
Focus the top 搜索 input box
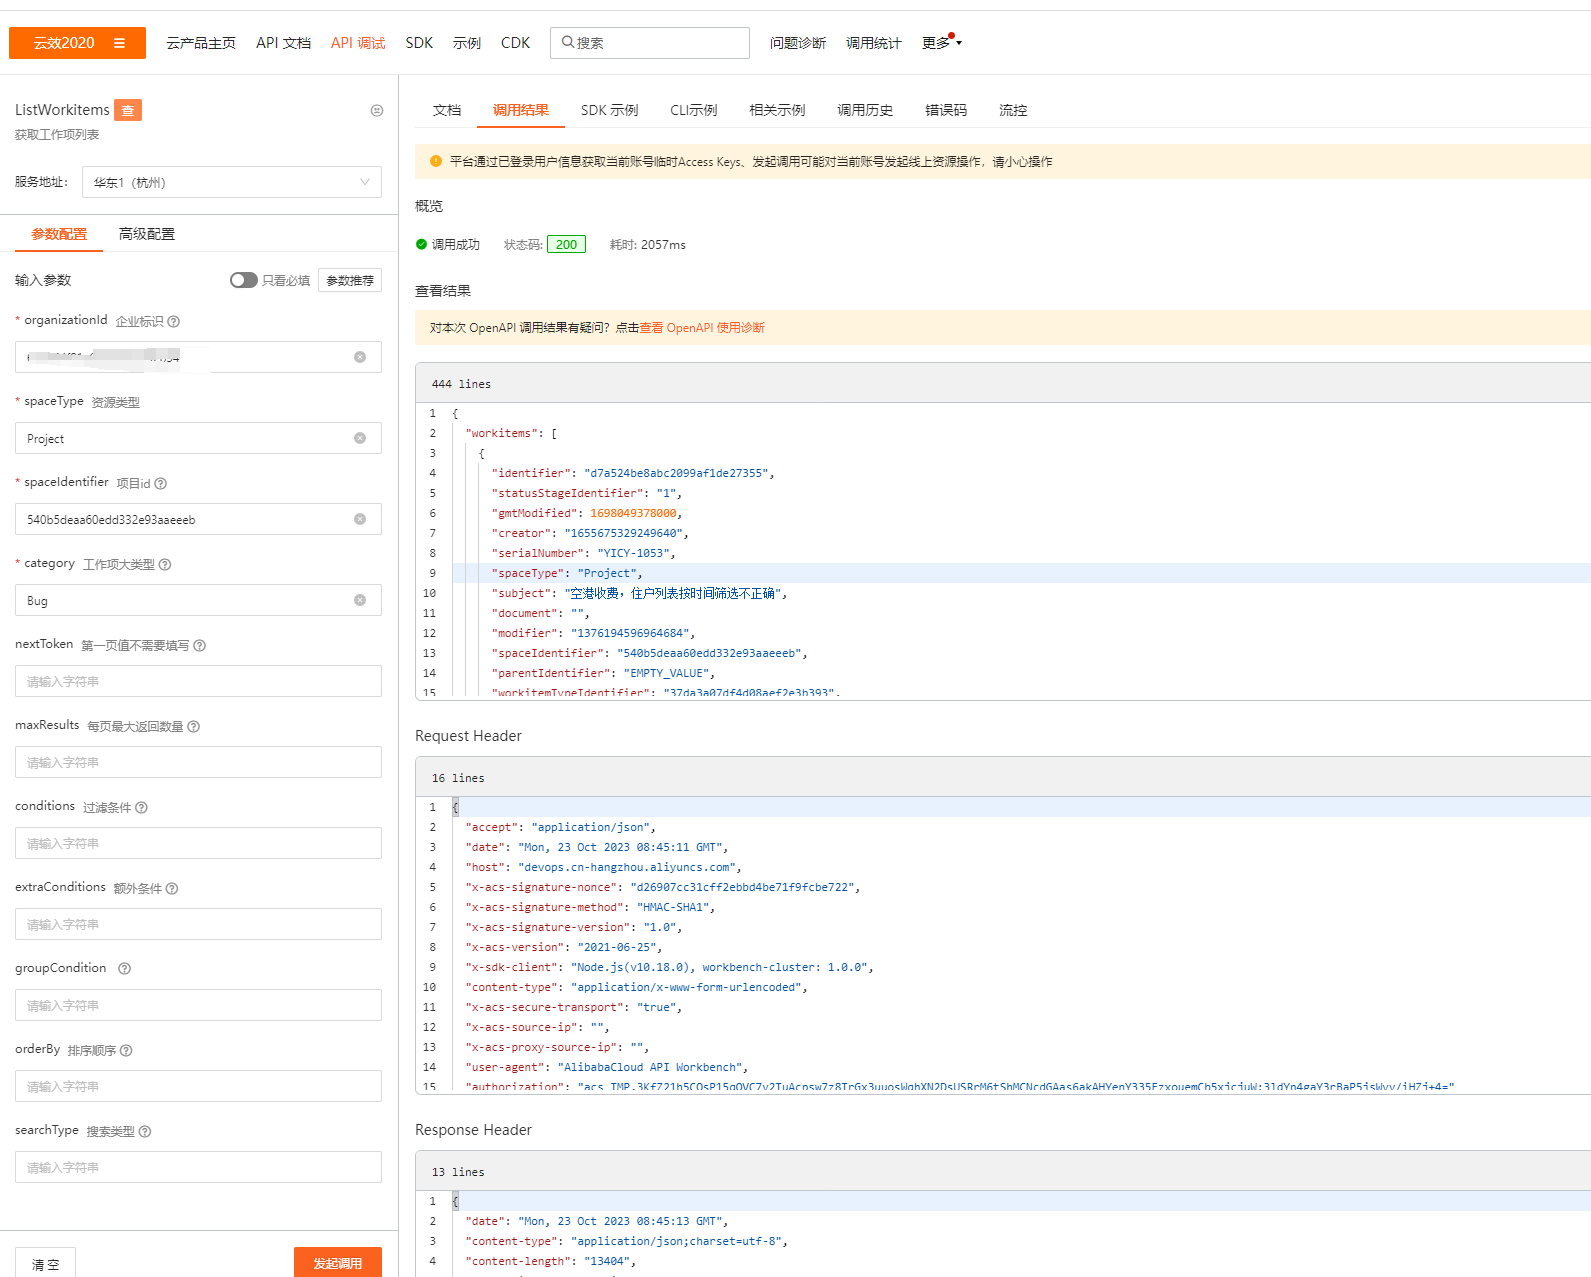coord(649,43)
